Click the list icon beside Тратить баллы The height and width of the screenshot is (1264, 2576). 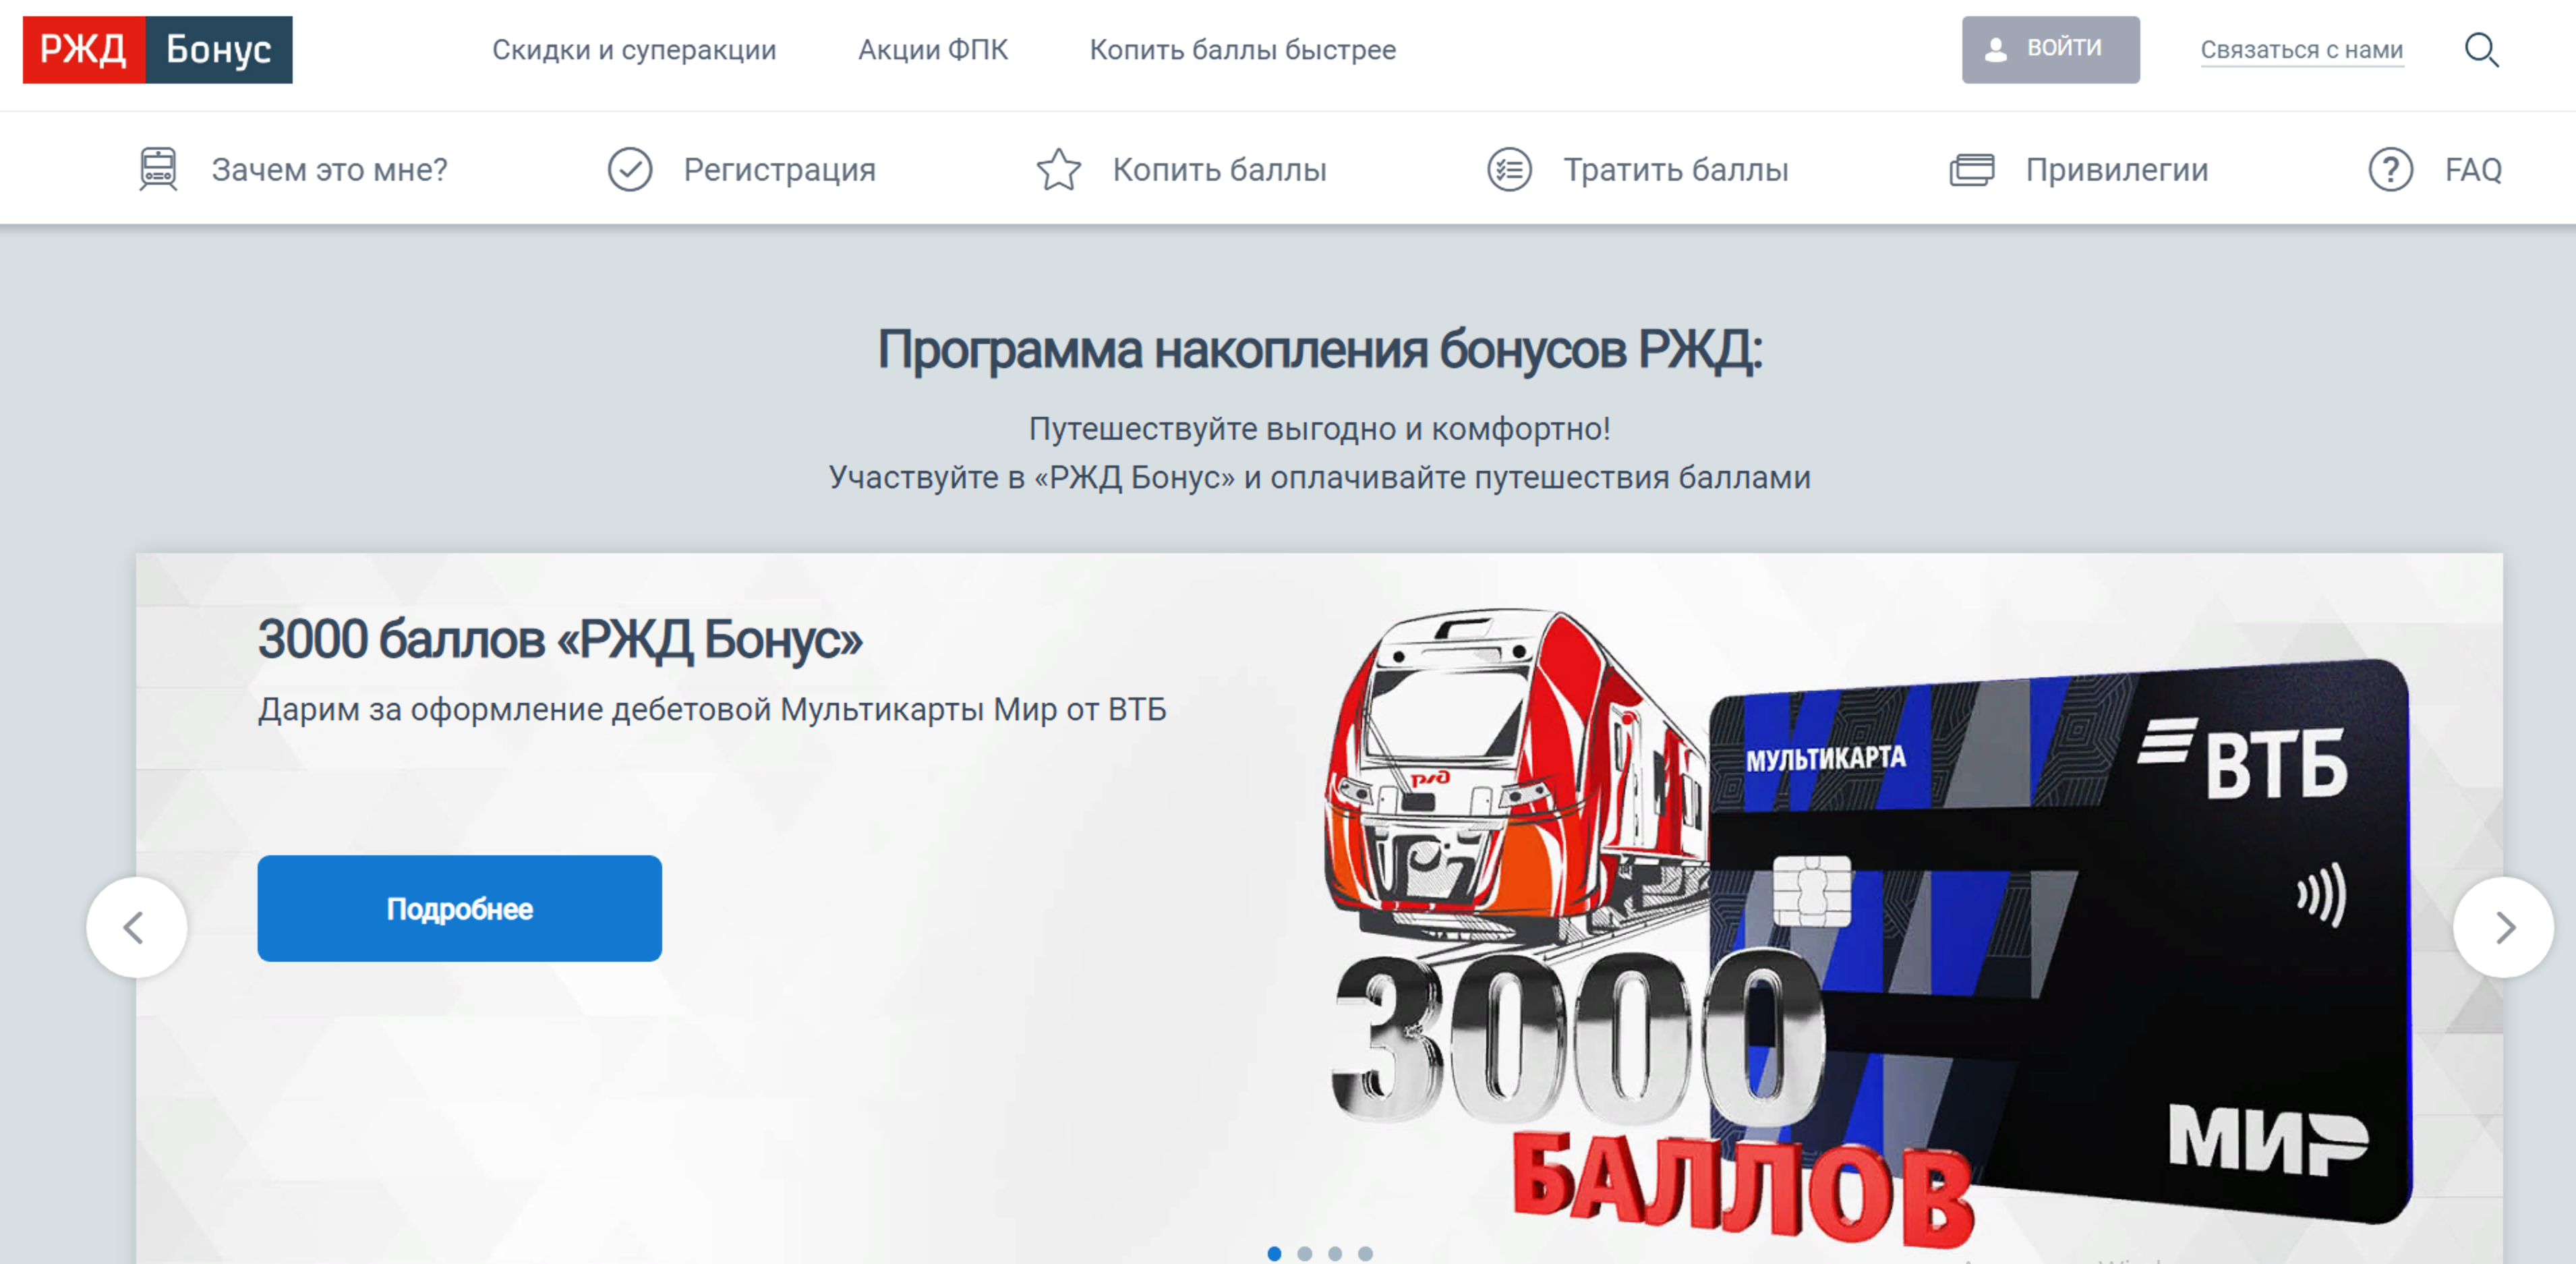click(1509, 169)
